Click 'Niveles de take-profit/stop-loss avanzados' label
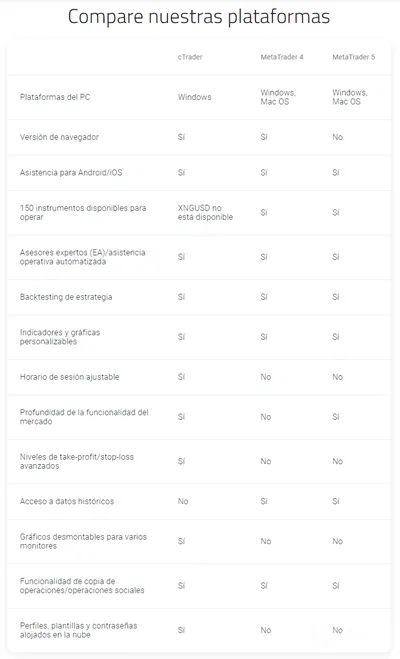400x659 pixels. 77,461
